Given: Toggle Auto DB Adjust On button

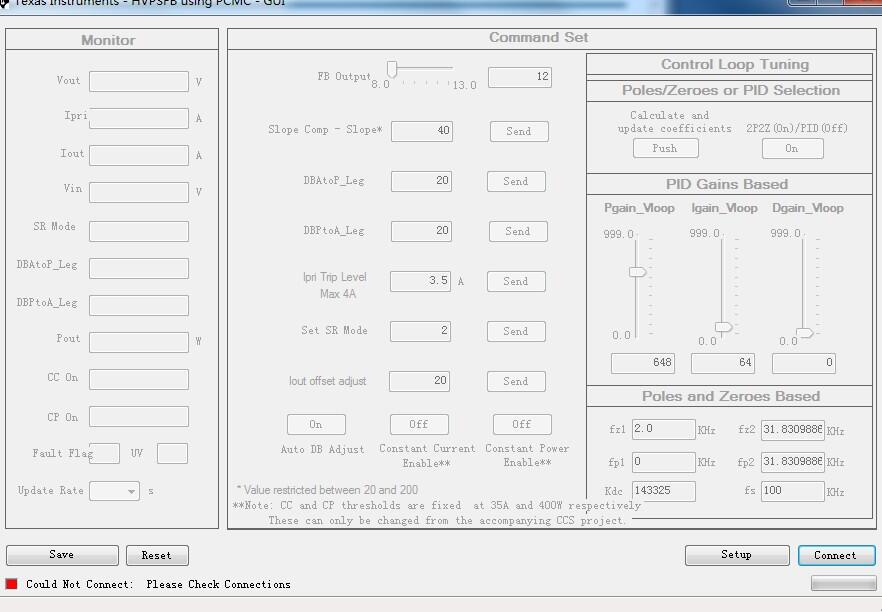Looking at the screenshot, I should [x=316, y=425].
